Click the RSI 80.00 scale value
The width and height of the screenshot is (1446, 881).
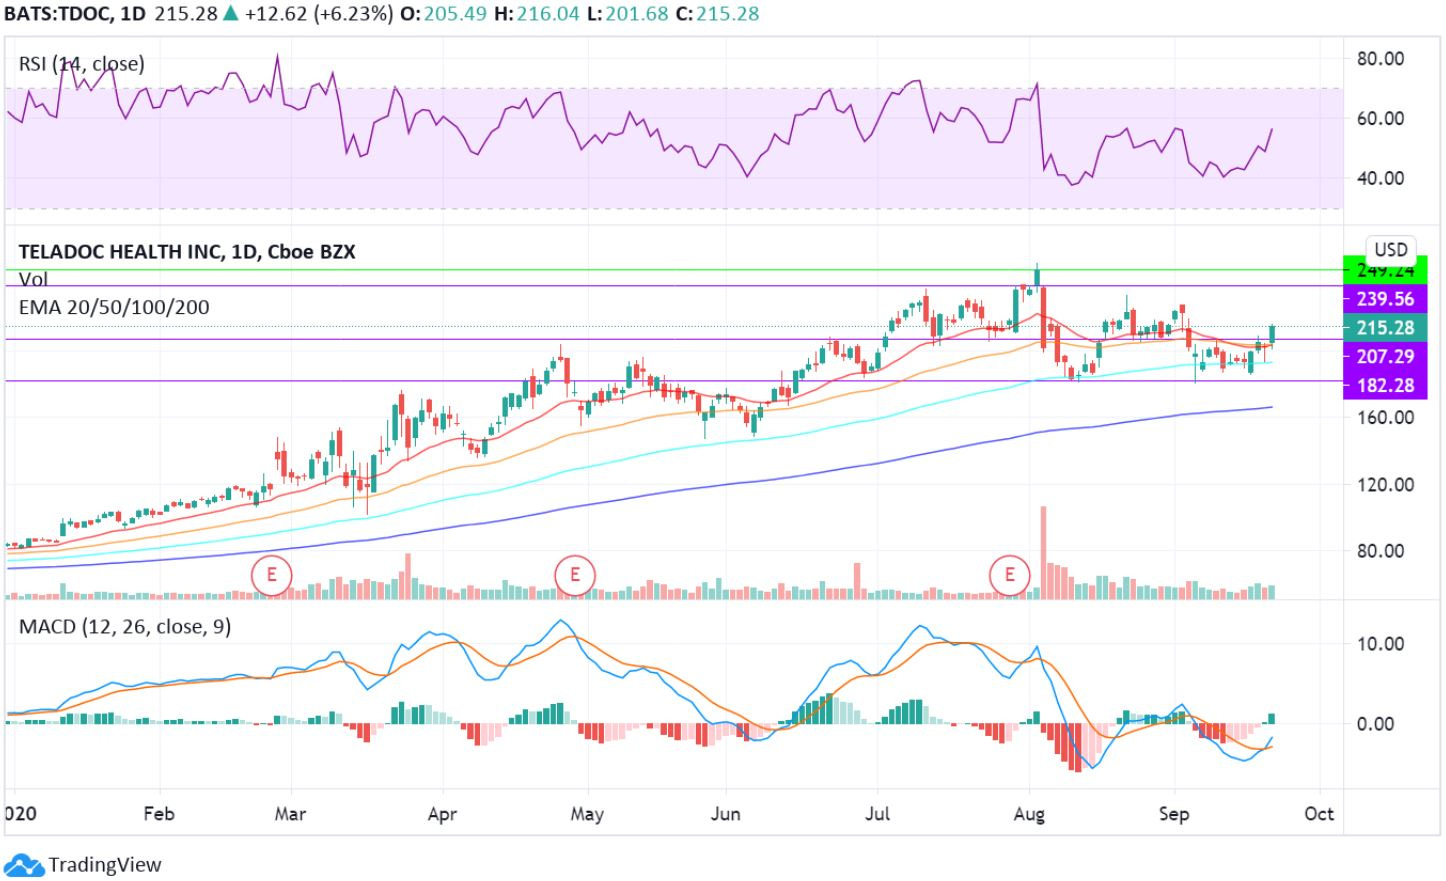point(1380,59)
